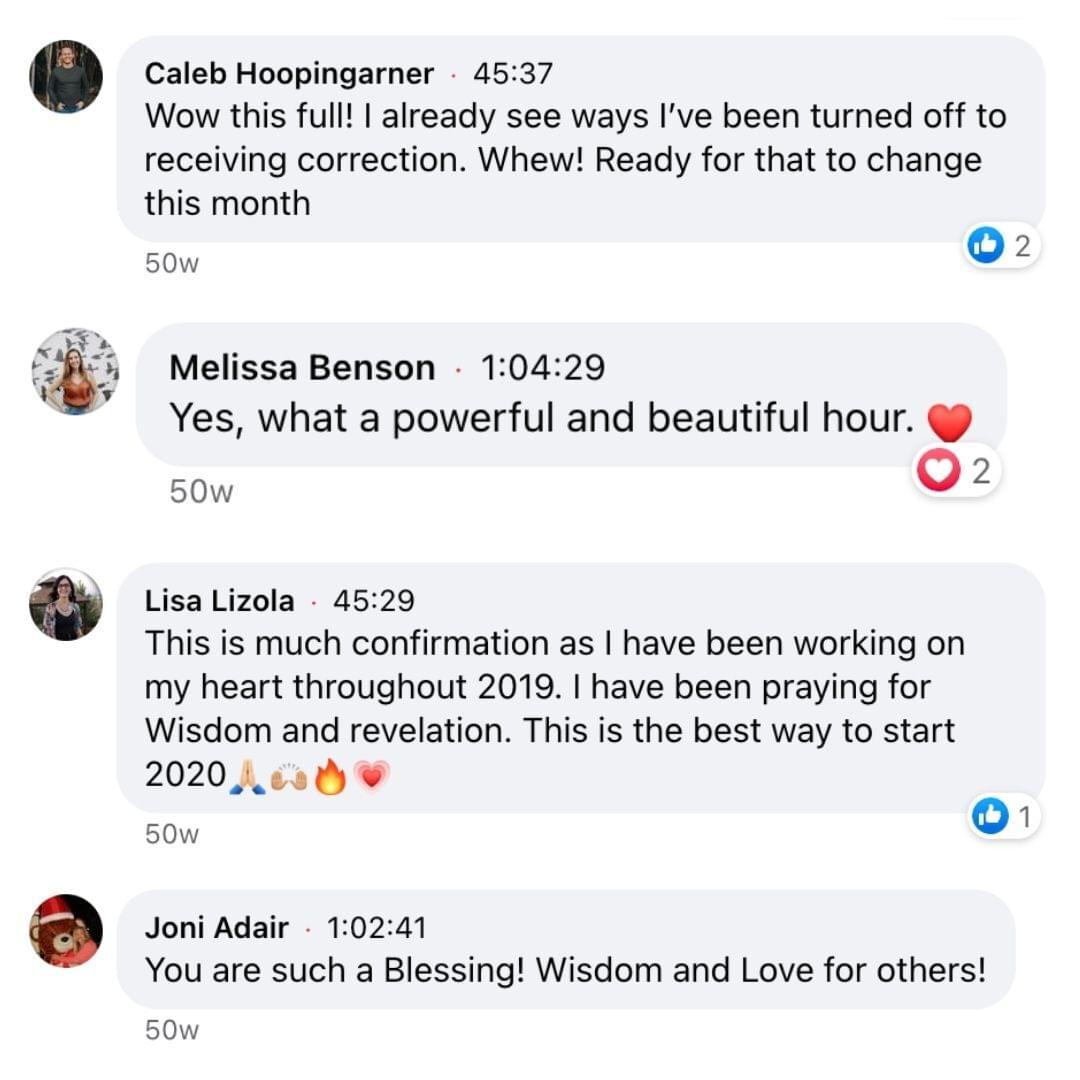Click the 50w date under Caleb's comment
This screenshot has height=1080, width=1080.
[x=173, y=264]
